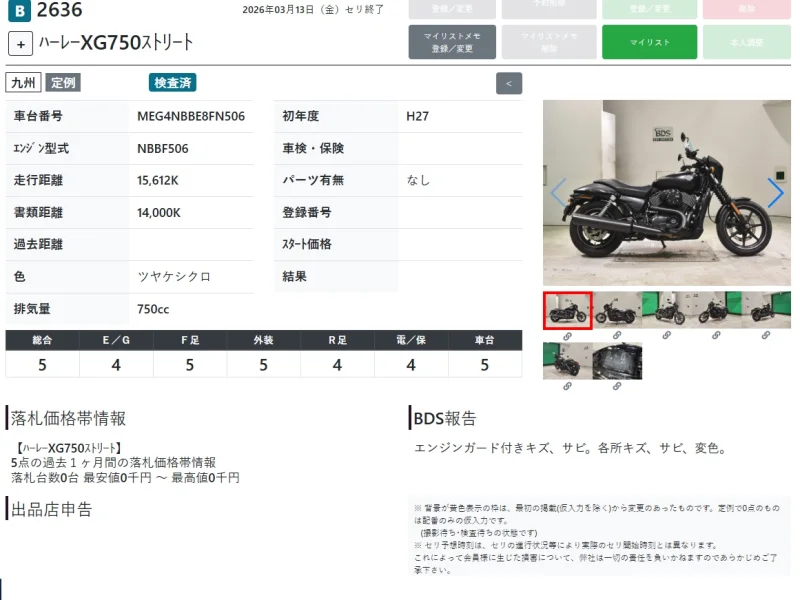The image size is (800, 600).
Task: Click the title ハーレーXG750ストリート
Action: click(116, 42)
